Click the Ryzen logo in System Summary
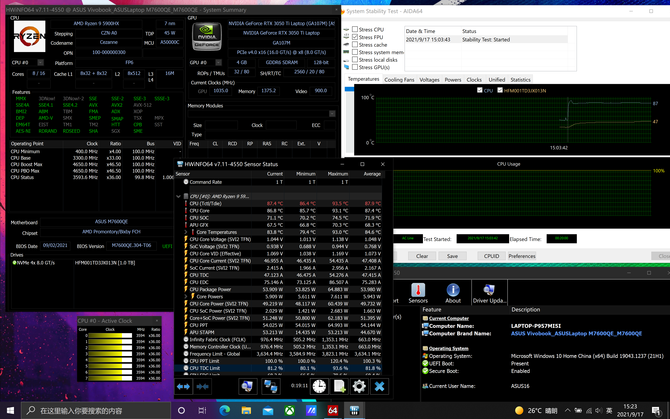This screenshot has height=419, width=670. tap(29, 36)
